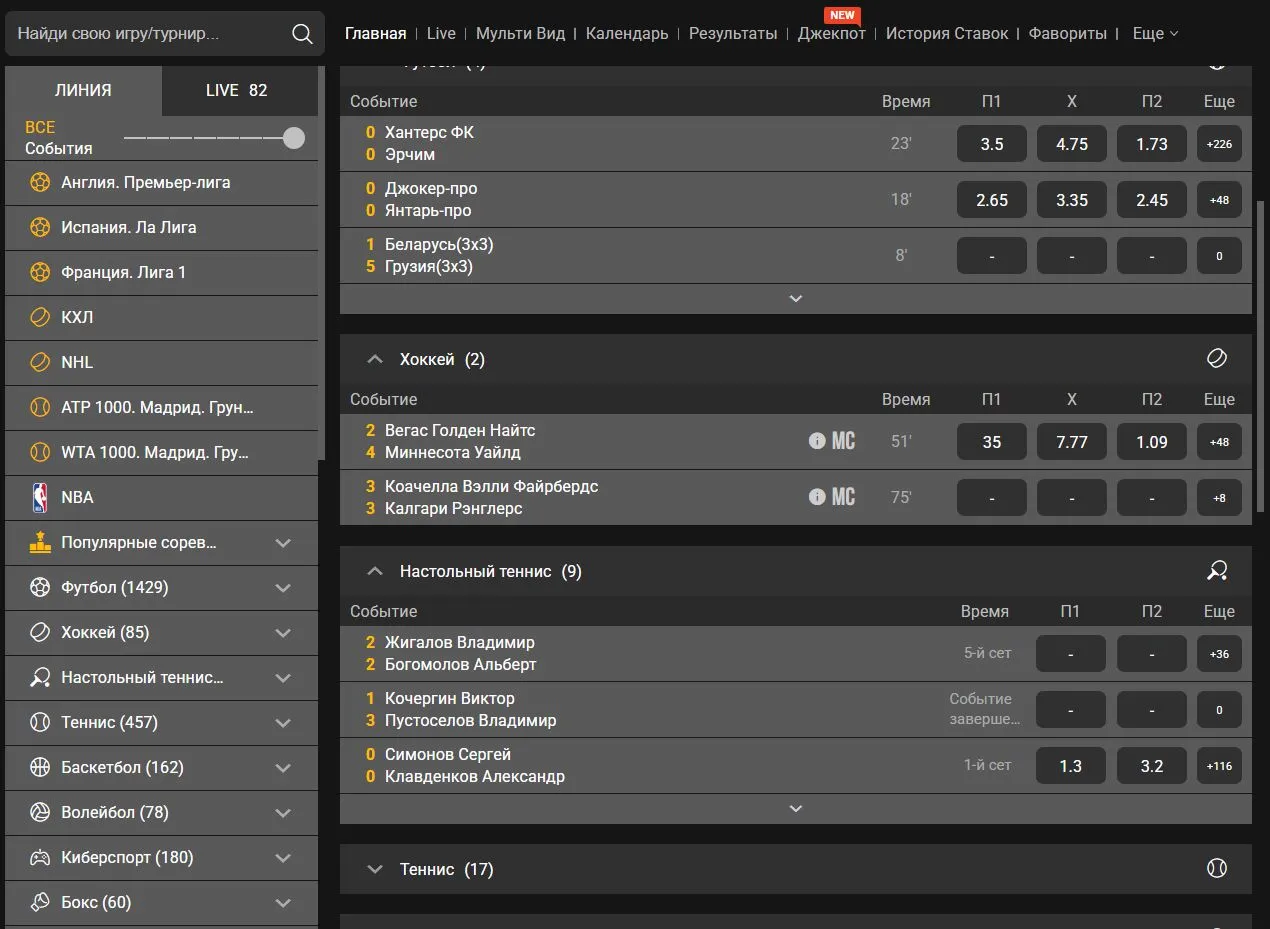Screen dimensions: 1270x929
Task: Click the search magnifier icon
Action: [x=302, y=34]
